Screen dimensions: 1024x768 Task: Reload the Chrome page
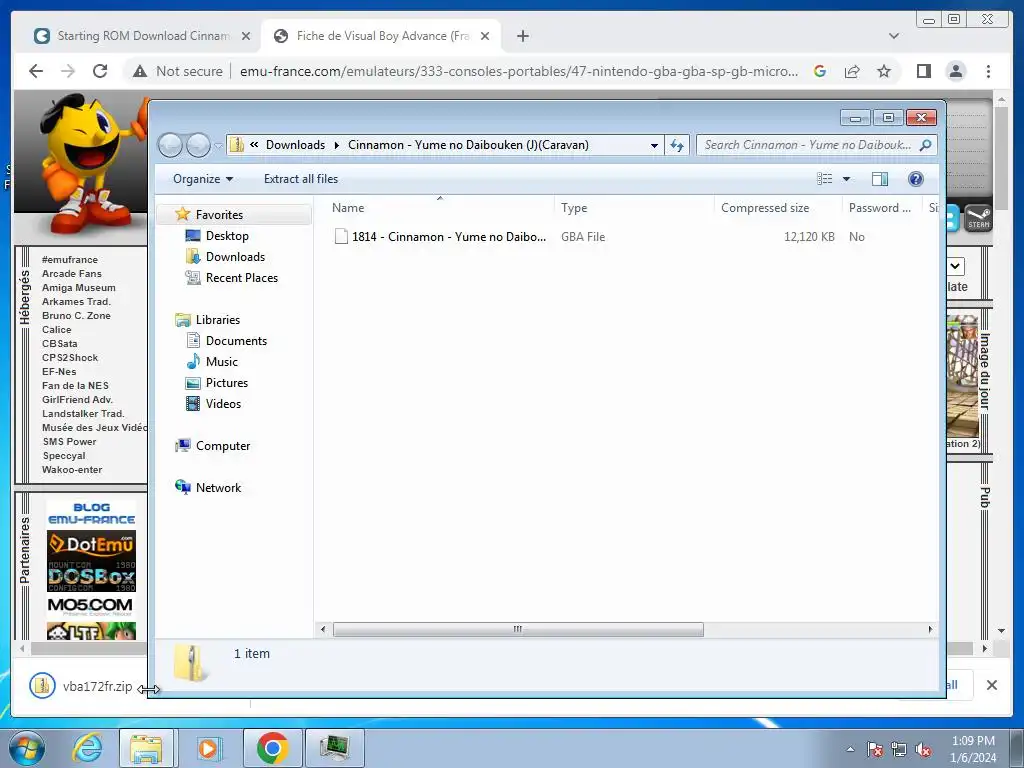point(100,71)
